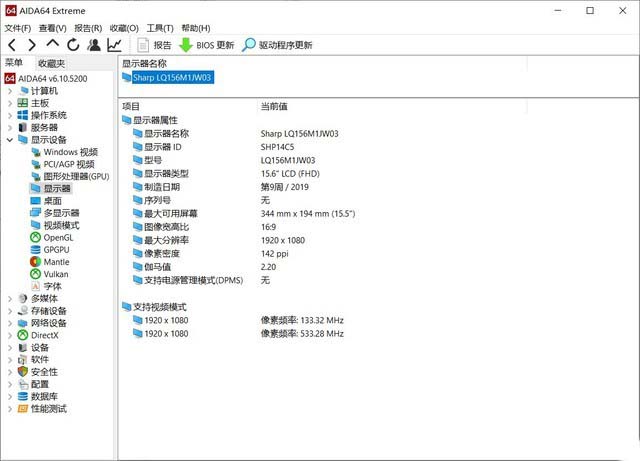This screenshot has height=461, width=640.
Task: Open the 查看(V) menu
Action: 53,28
